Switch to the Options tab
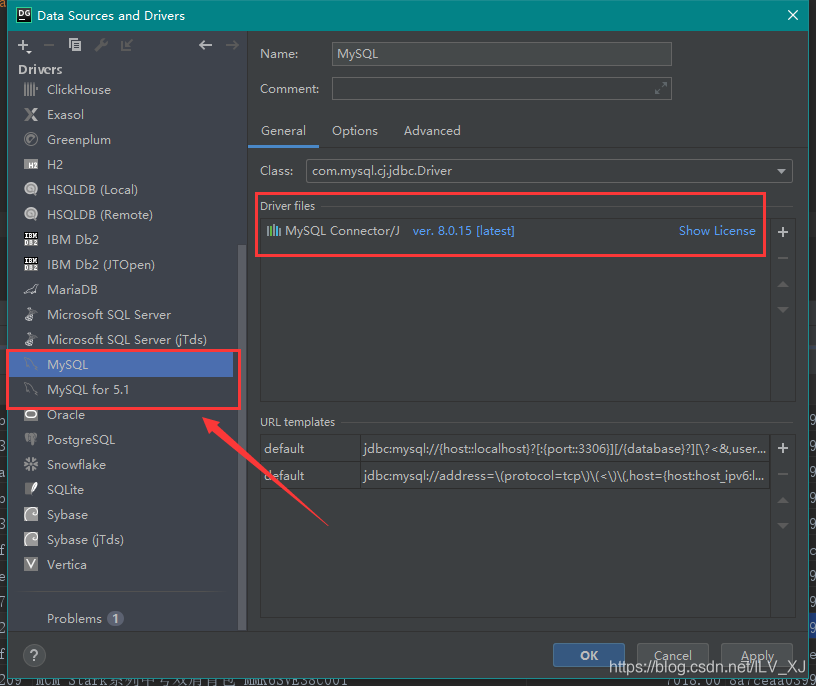The image size is (816, 686). pos(355,131)
